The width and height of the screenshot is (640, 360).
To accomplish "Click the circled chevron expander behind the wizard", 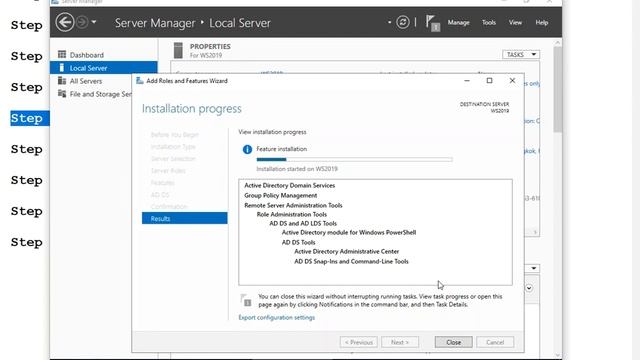I will (529, 288).
